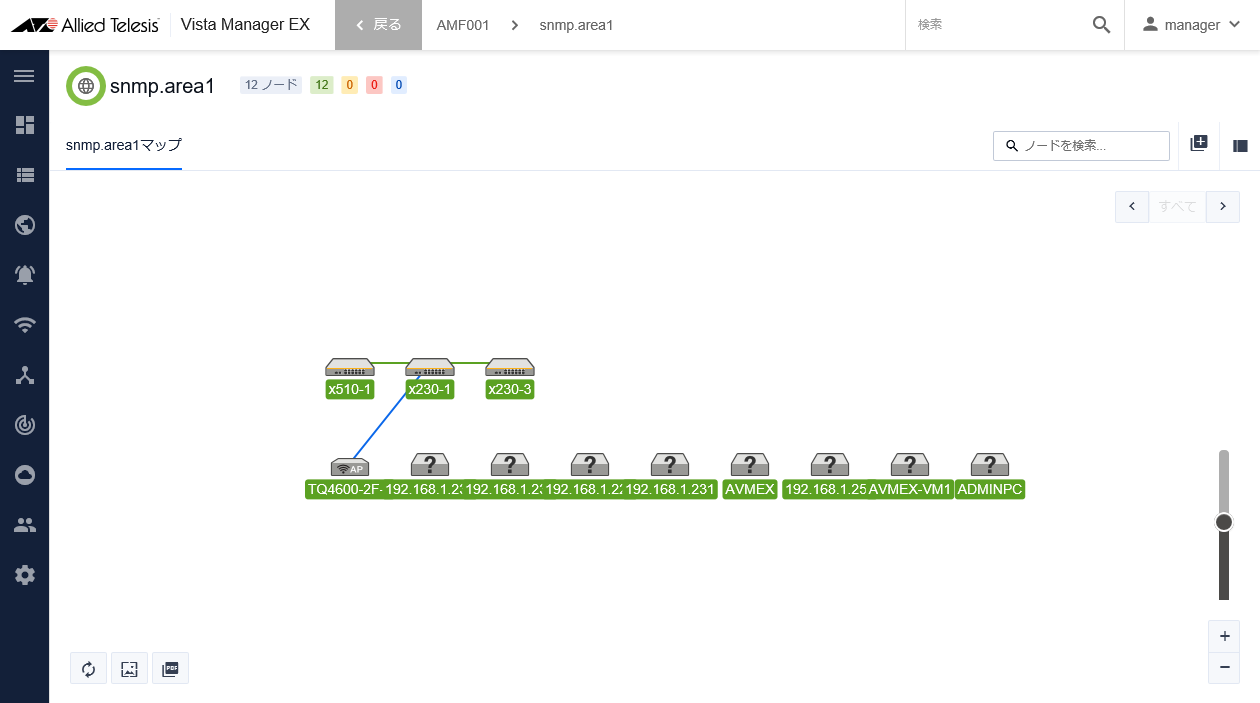
Task: Click the snmp.area1 globe area icon
Action: [x=86, y=86]
